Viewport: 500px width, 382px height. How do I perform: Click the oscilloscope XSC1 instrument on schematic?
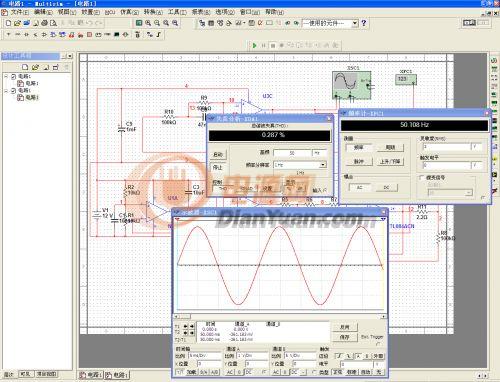(352, 85)
